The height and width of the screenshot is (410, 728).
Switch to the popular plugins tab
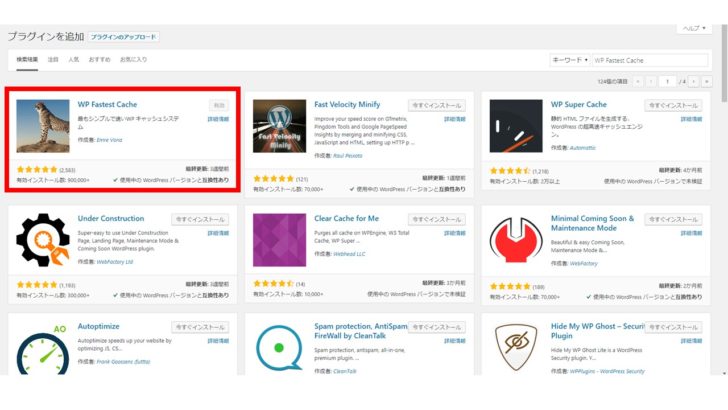(x=74, y=59)
